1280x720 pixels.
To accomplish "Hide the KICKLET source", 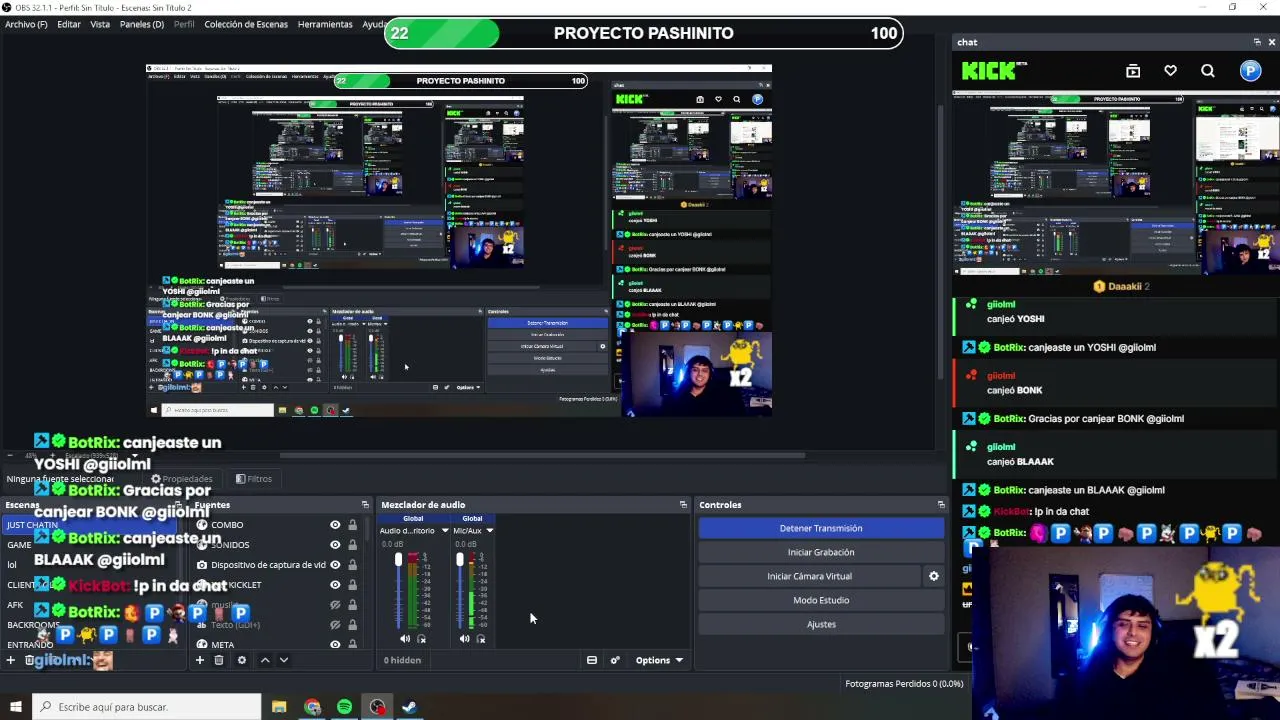I will pos(335,585).
